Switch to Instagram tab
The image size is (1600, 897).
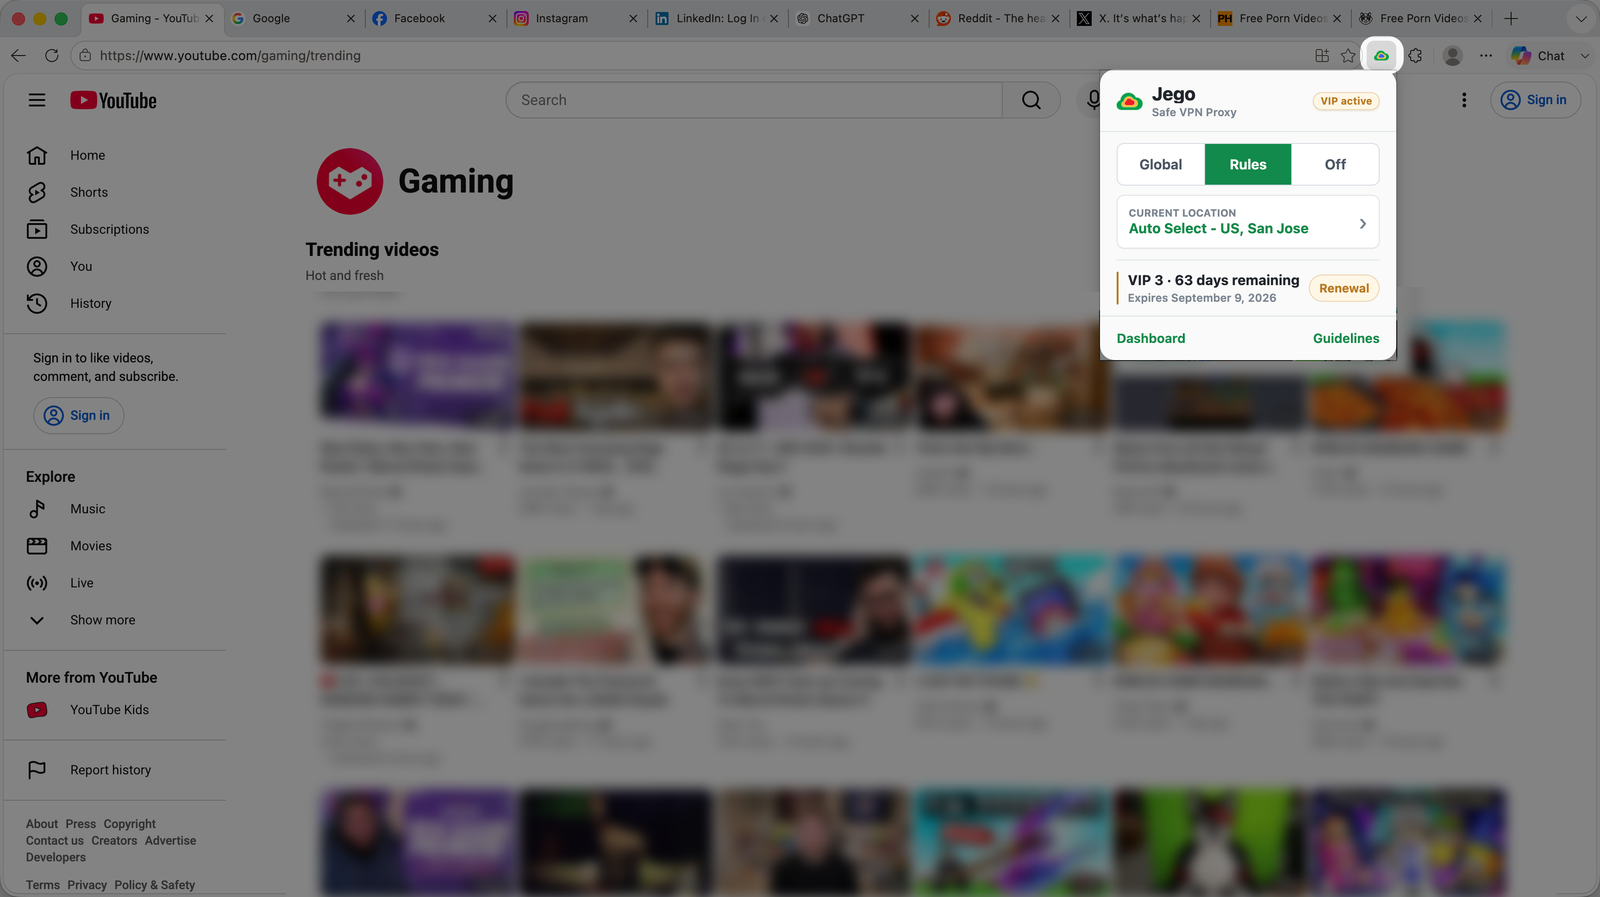pos(574,18)
